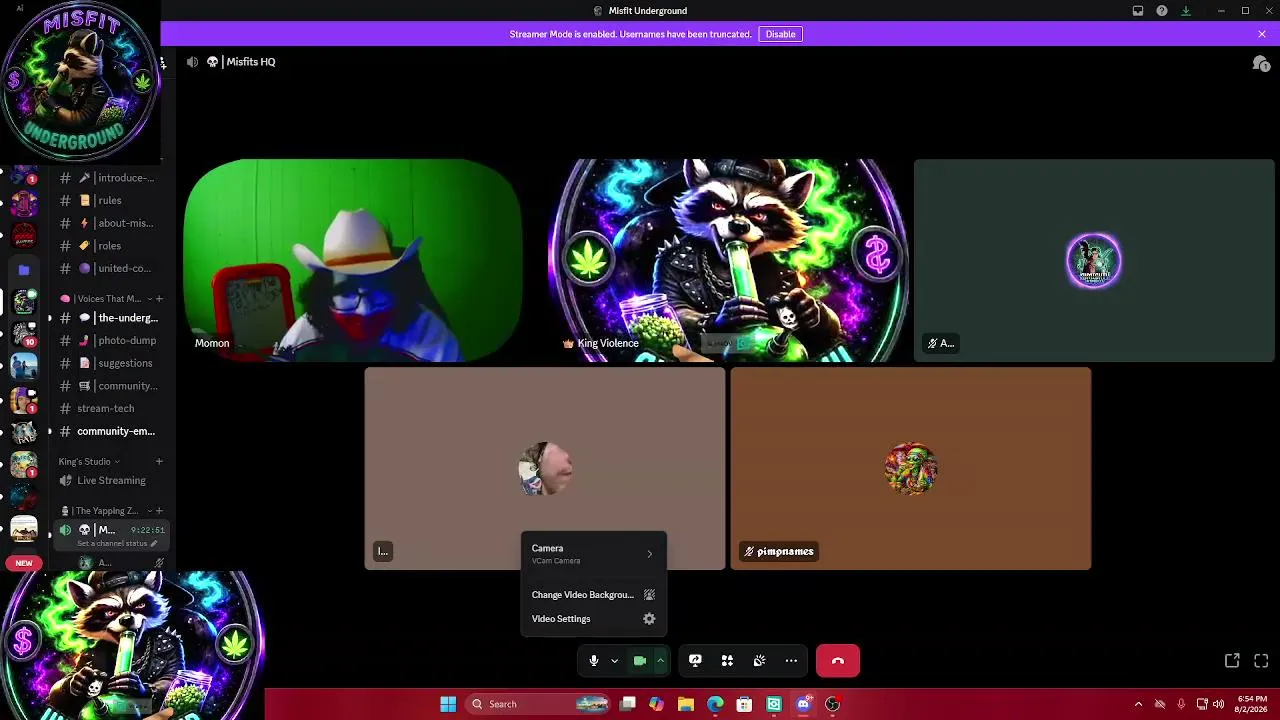Show hidden system tray icons
Image resolution: width=1280 pixels, height=720 pixels.
(1138, 704)
